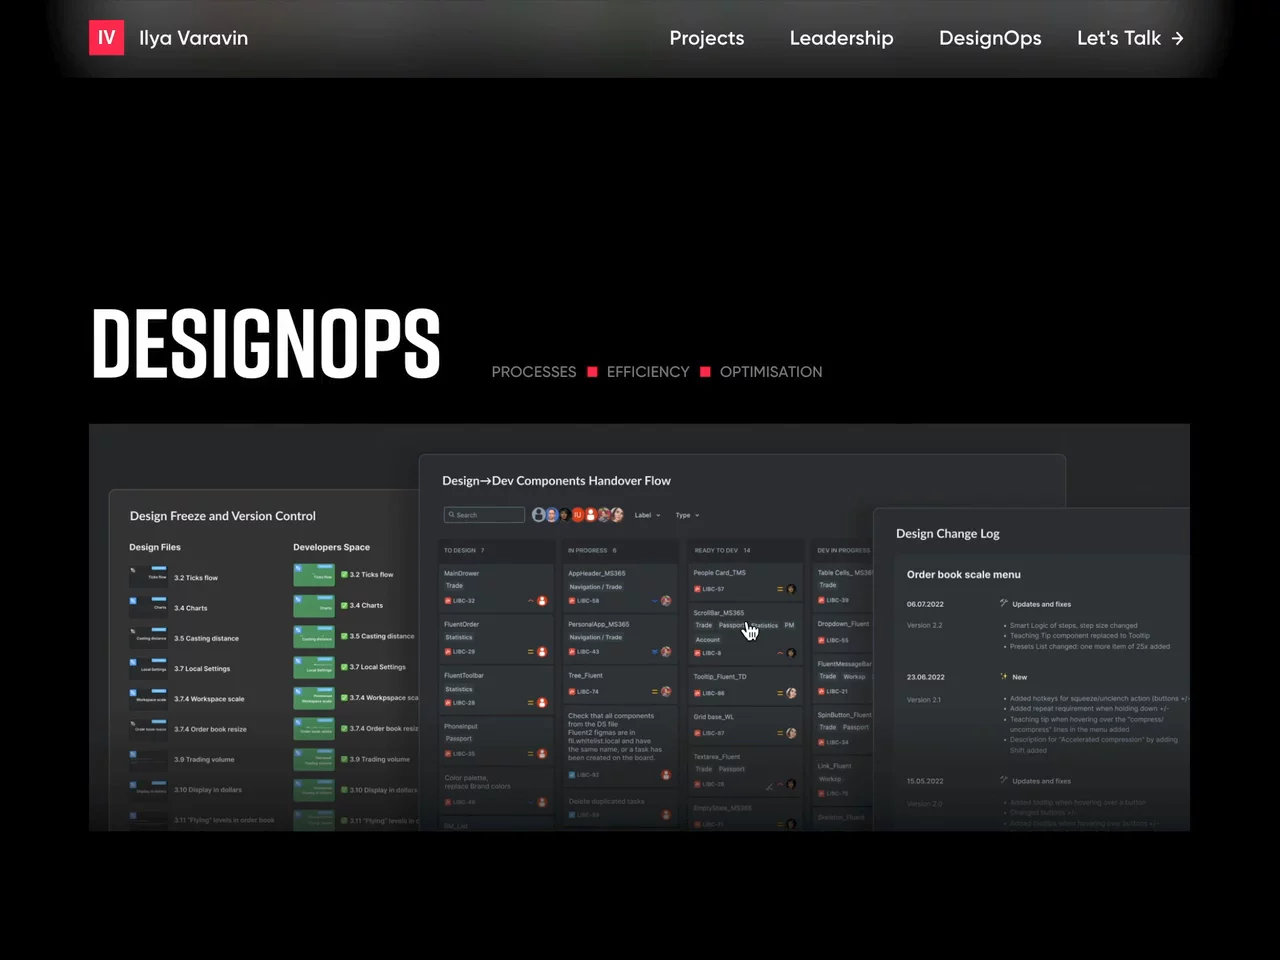Open the 'MainDrawer' card in To Design
Viewport: 1280px width, 960px height.
(496, 587)
